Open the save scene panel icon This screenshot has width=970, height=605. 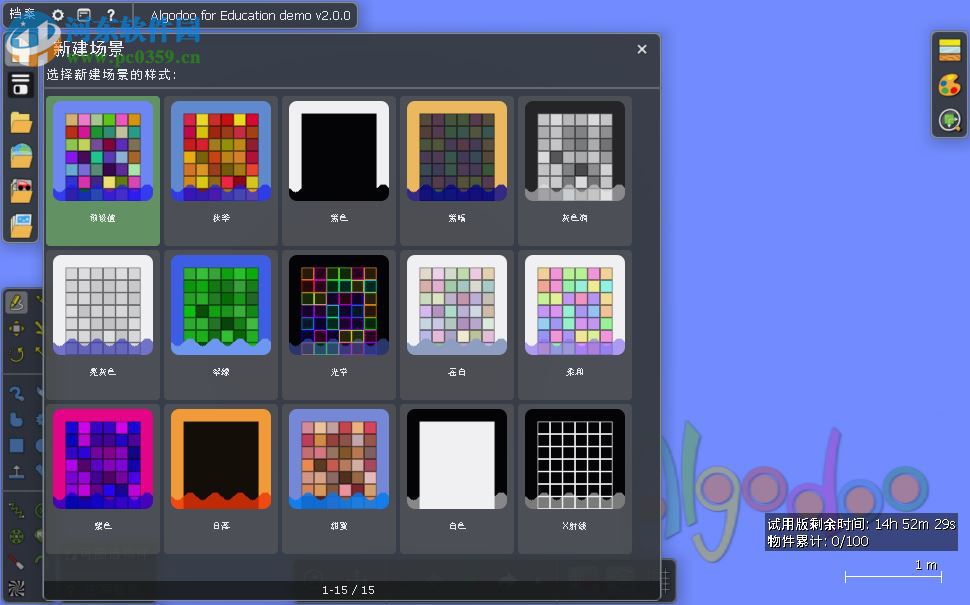pyautogui.click(x=20, y=85)
